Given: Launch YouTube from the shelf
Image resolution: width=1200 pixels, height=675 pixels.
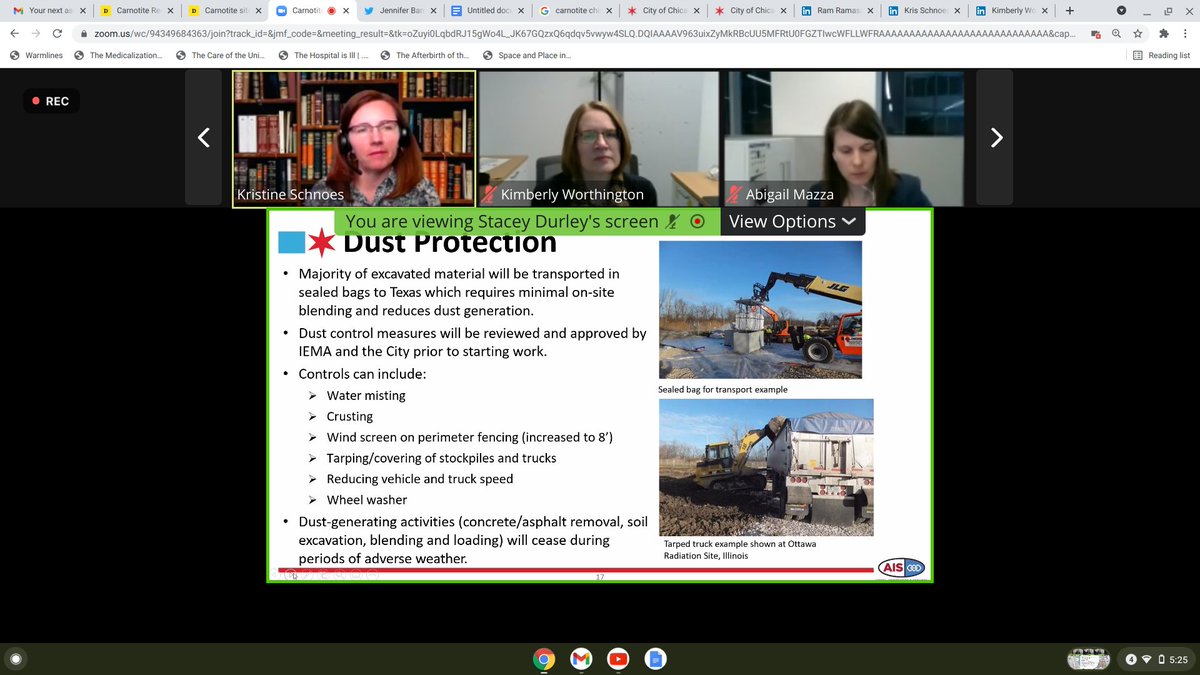Looking at the screenshot, I should (618, 659).
